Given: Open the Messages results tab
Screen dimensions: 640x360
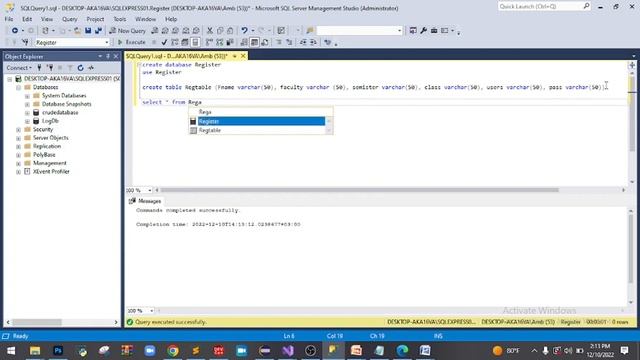Looking at the screenshot, I should click(145, 201).
